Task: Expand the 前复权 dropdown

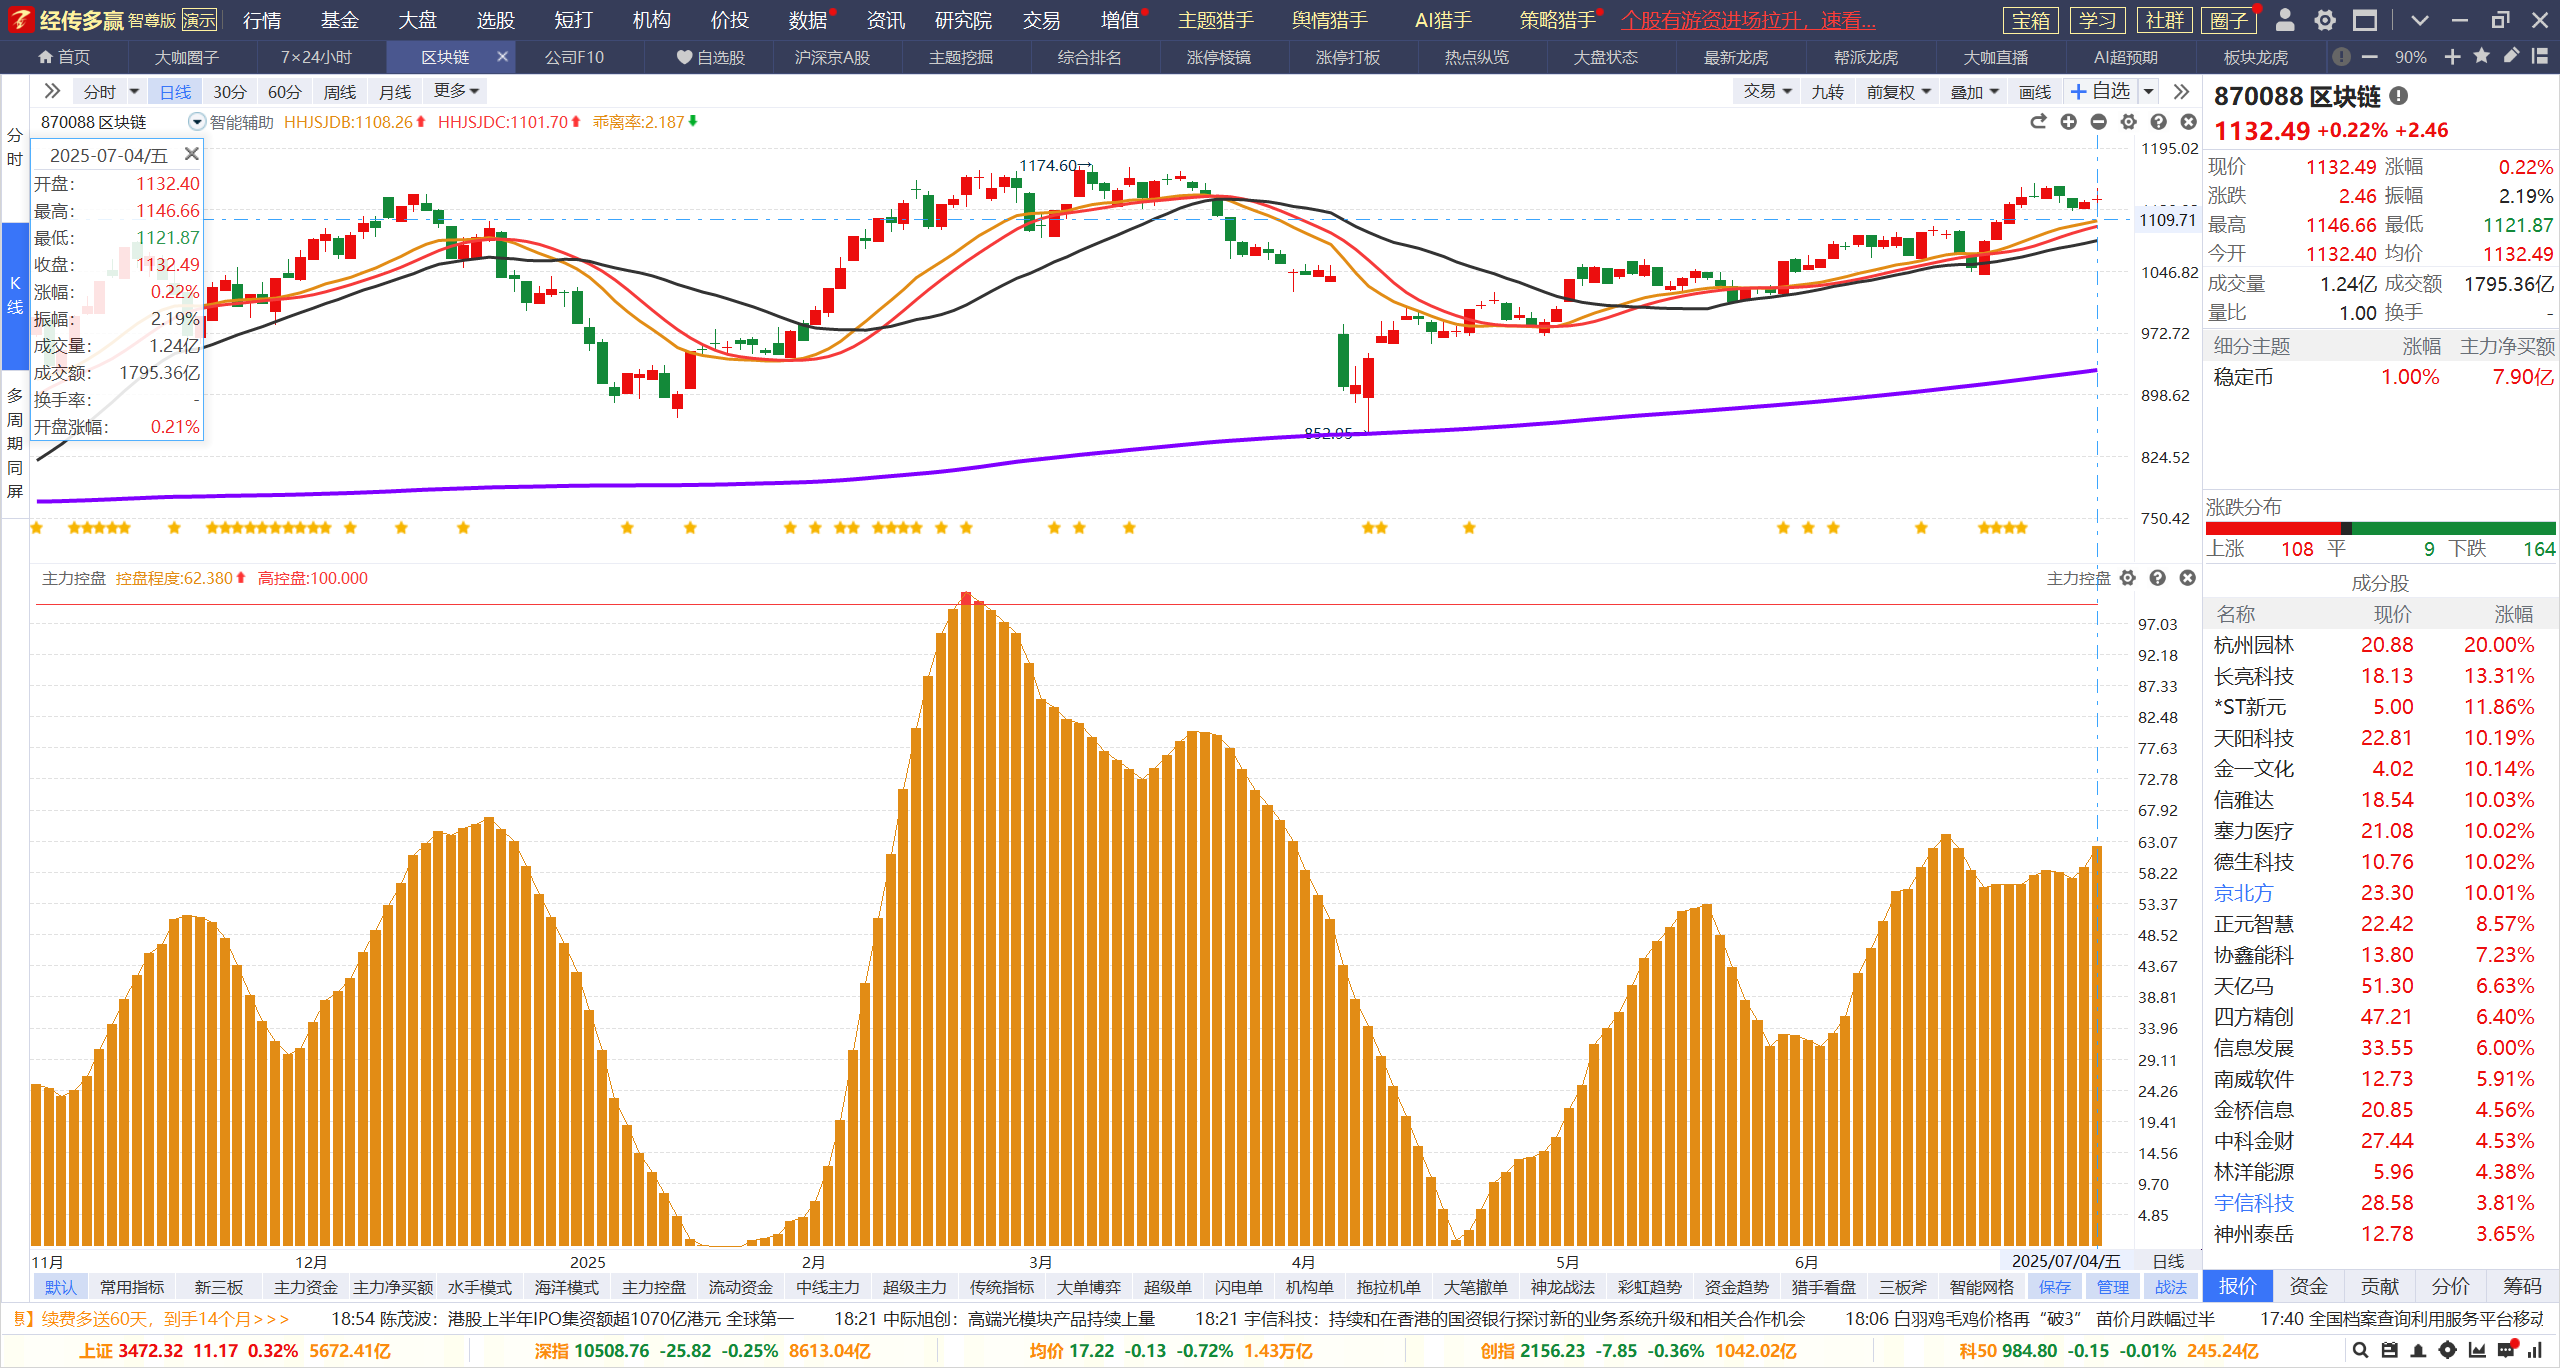Action: pos(1898,92)
